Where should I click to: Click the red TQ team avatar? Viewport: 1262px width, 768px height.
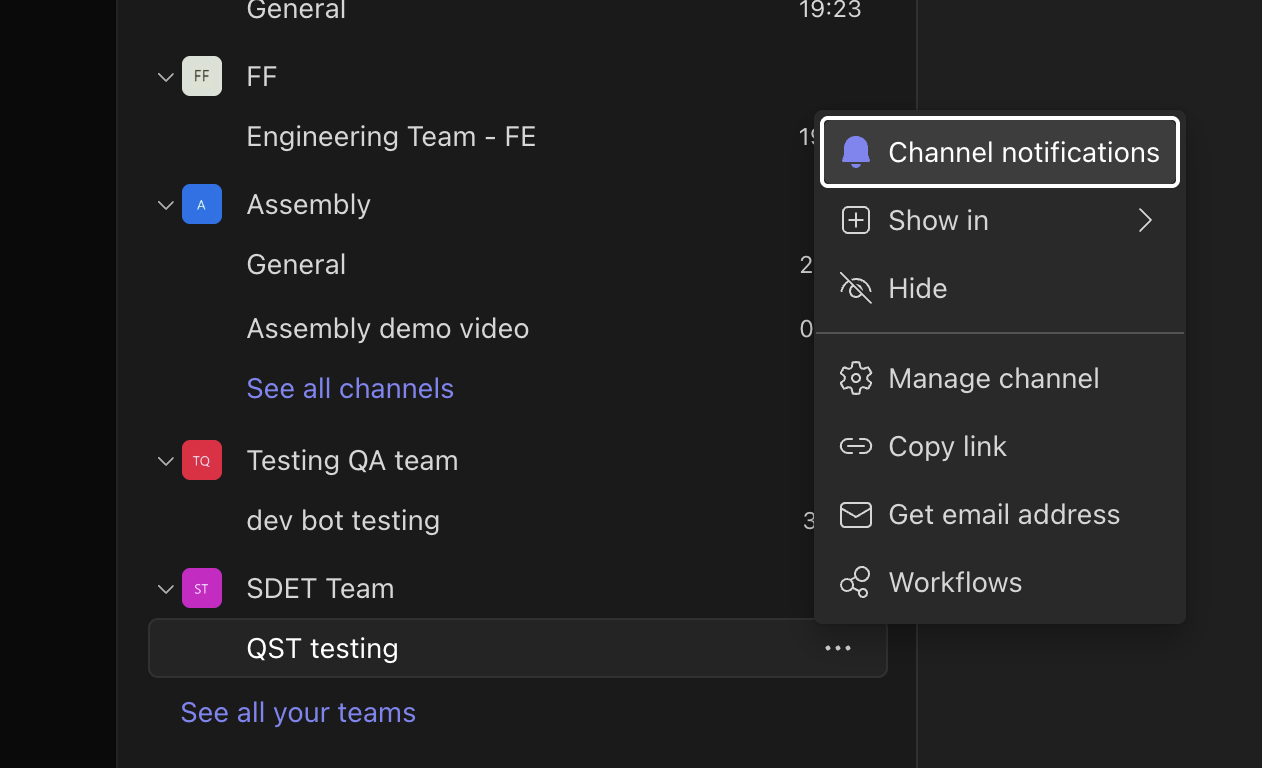click(202, 460)
